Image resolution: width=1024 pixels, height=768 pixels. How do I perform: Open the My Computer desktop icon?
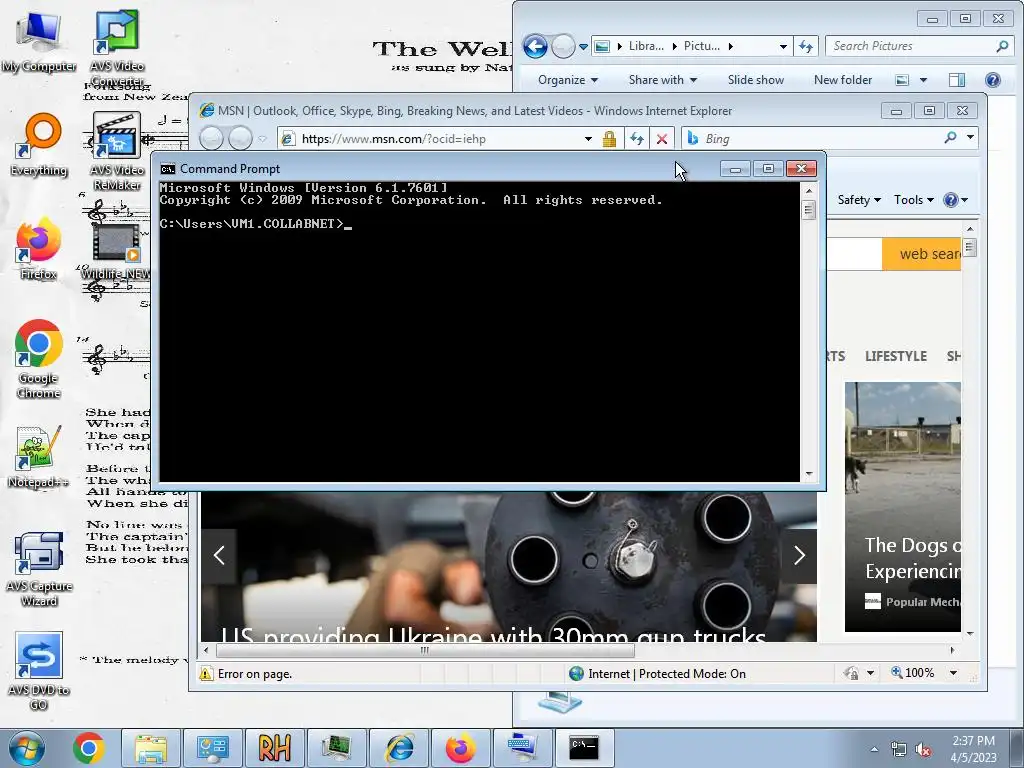point(39,42)
